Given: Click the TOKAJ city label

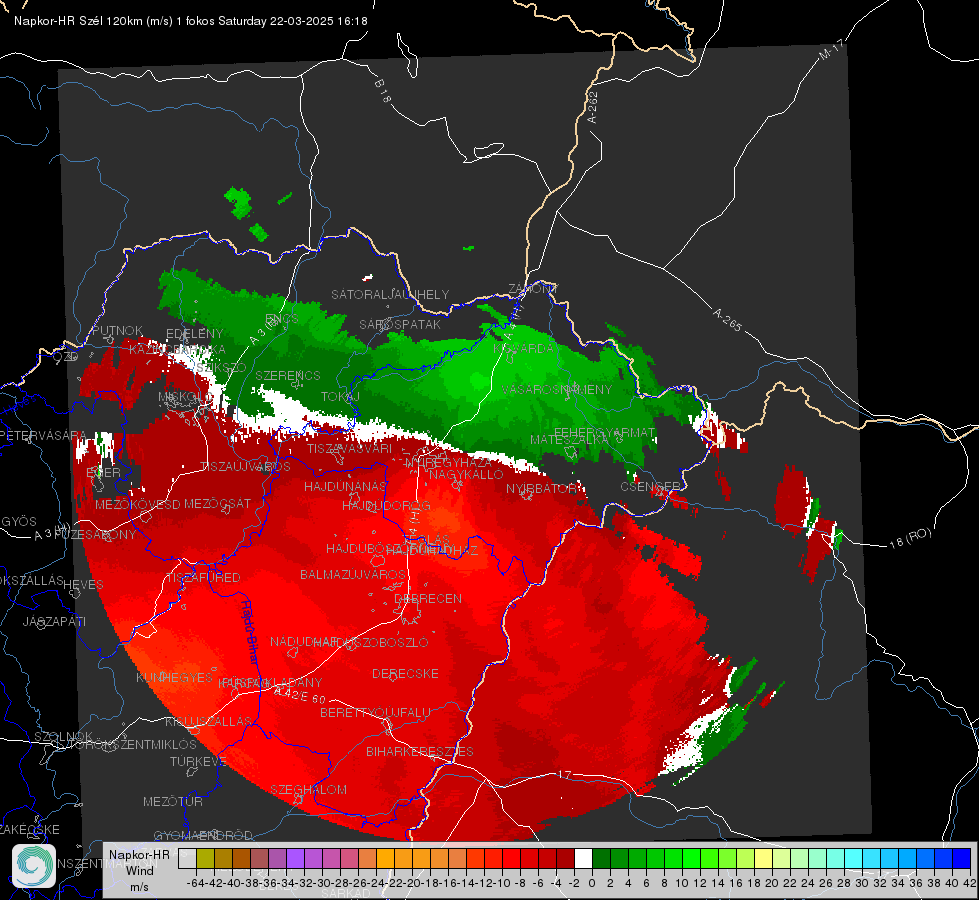Looking at the screenshot, I should tap(340, 397).
